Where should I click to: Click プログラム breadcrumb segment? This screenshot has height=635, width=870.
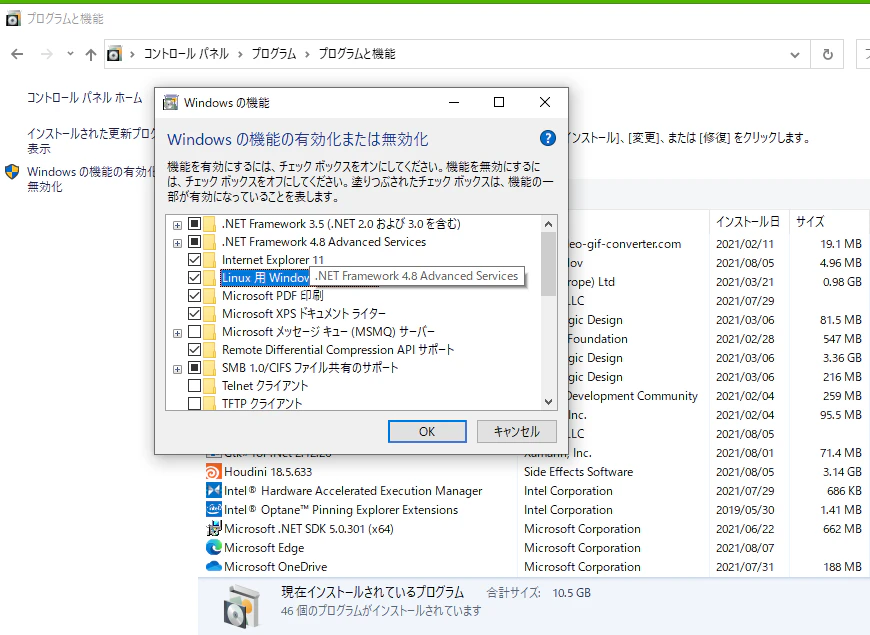pyautogui.click(x=274, y=54)
